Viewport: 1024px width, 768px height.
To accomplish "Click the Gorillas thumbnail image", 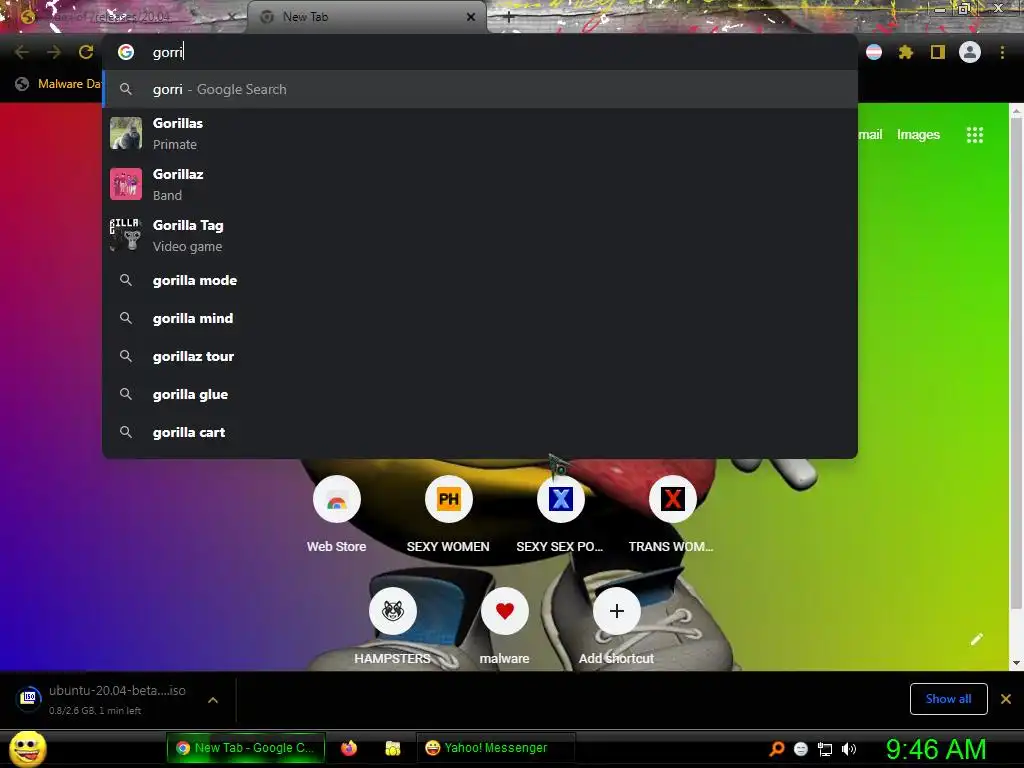I will coord(126,133).
